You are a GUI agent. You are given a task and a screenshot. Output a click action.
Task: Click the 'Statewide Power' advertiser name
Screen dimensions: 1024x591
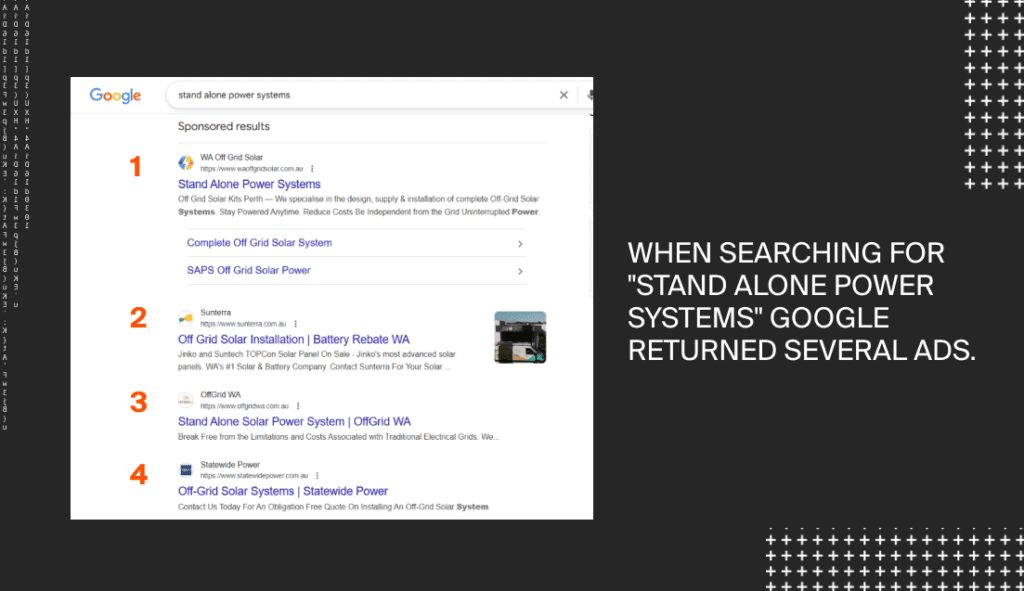pos(230,465)
